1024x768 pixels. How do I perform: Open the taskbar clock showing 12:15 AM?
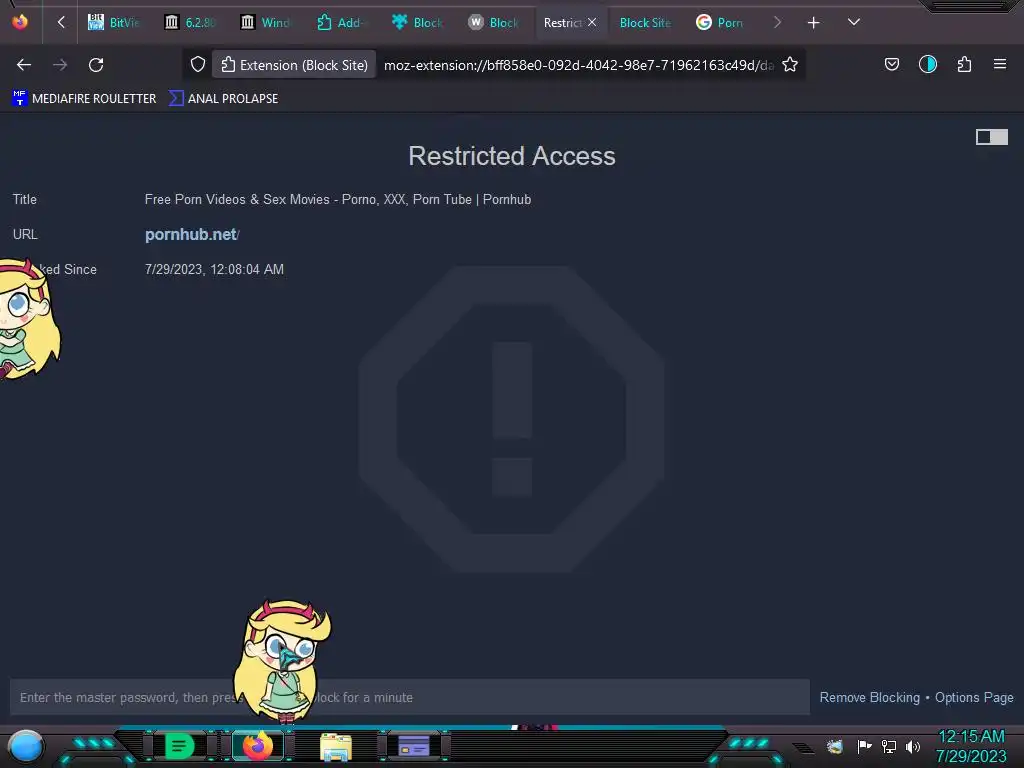point(971,746)
